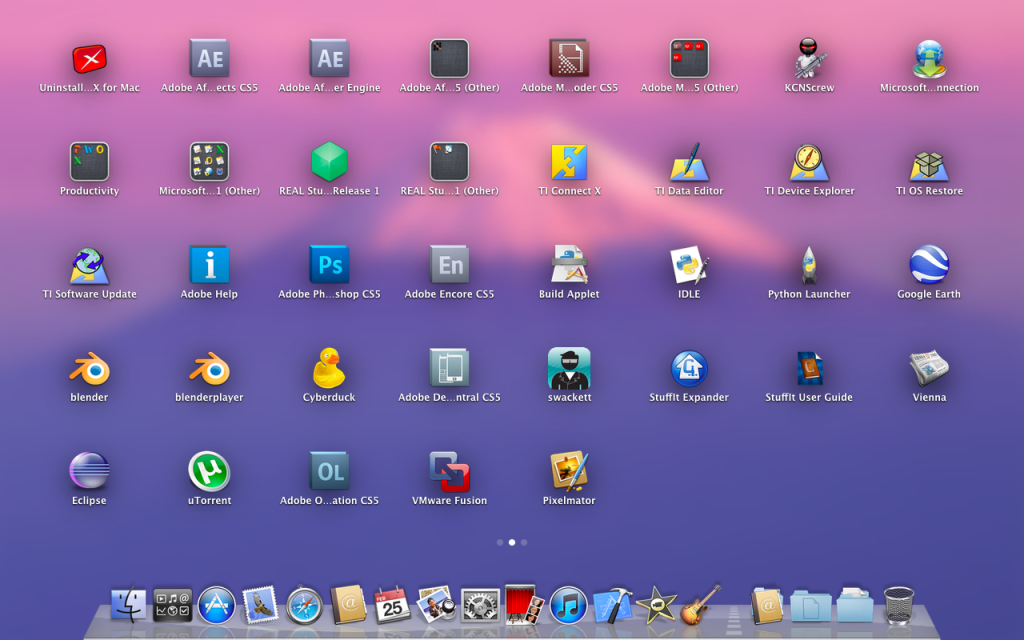Launch the blender app

89,369
